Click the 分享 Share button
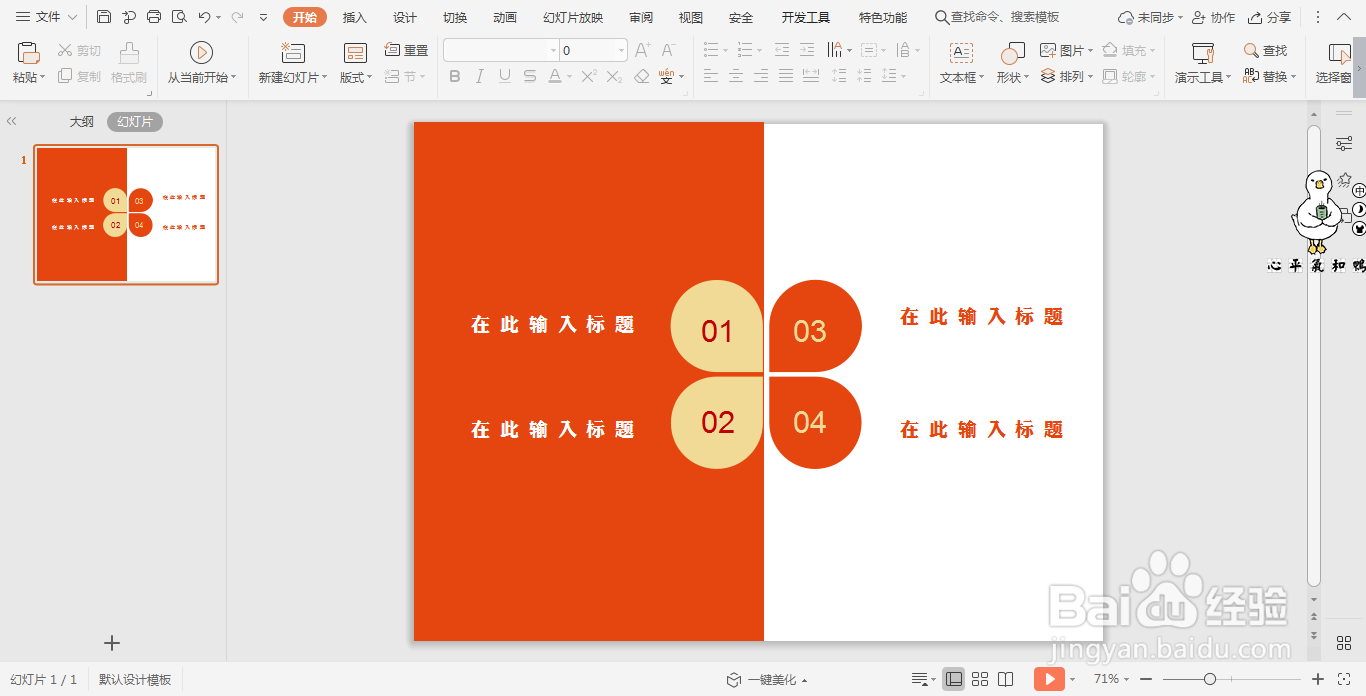 click(x=1269, y=17)
